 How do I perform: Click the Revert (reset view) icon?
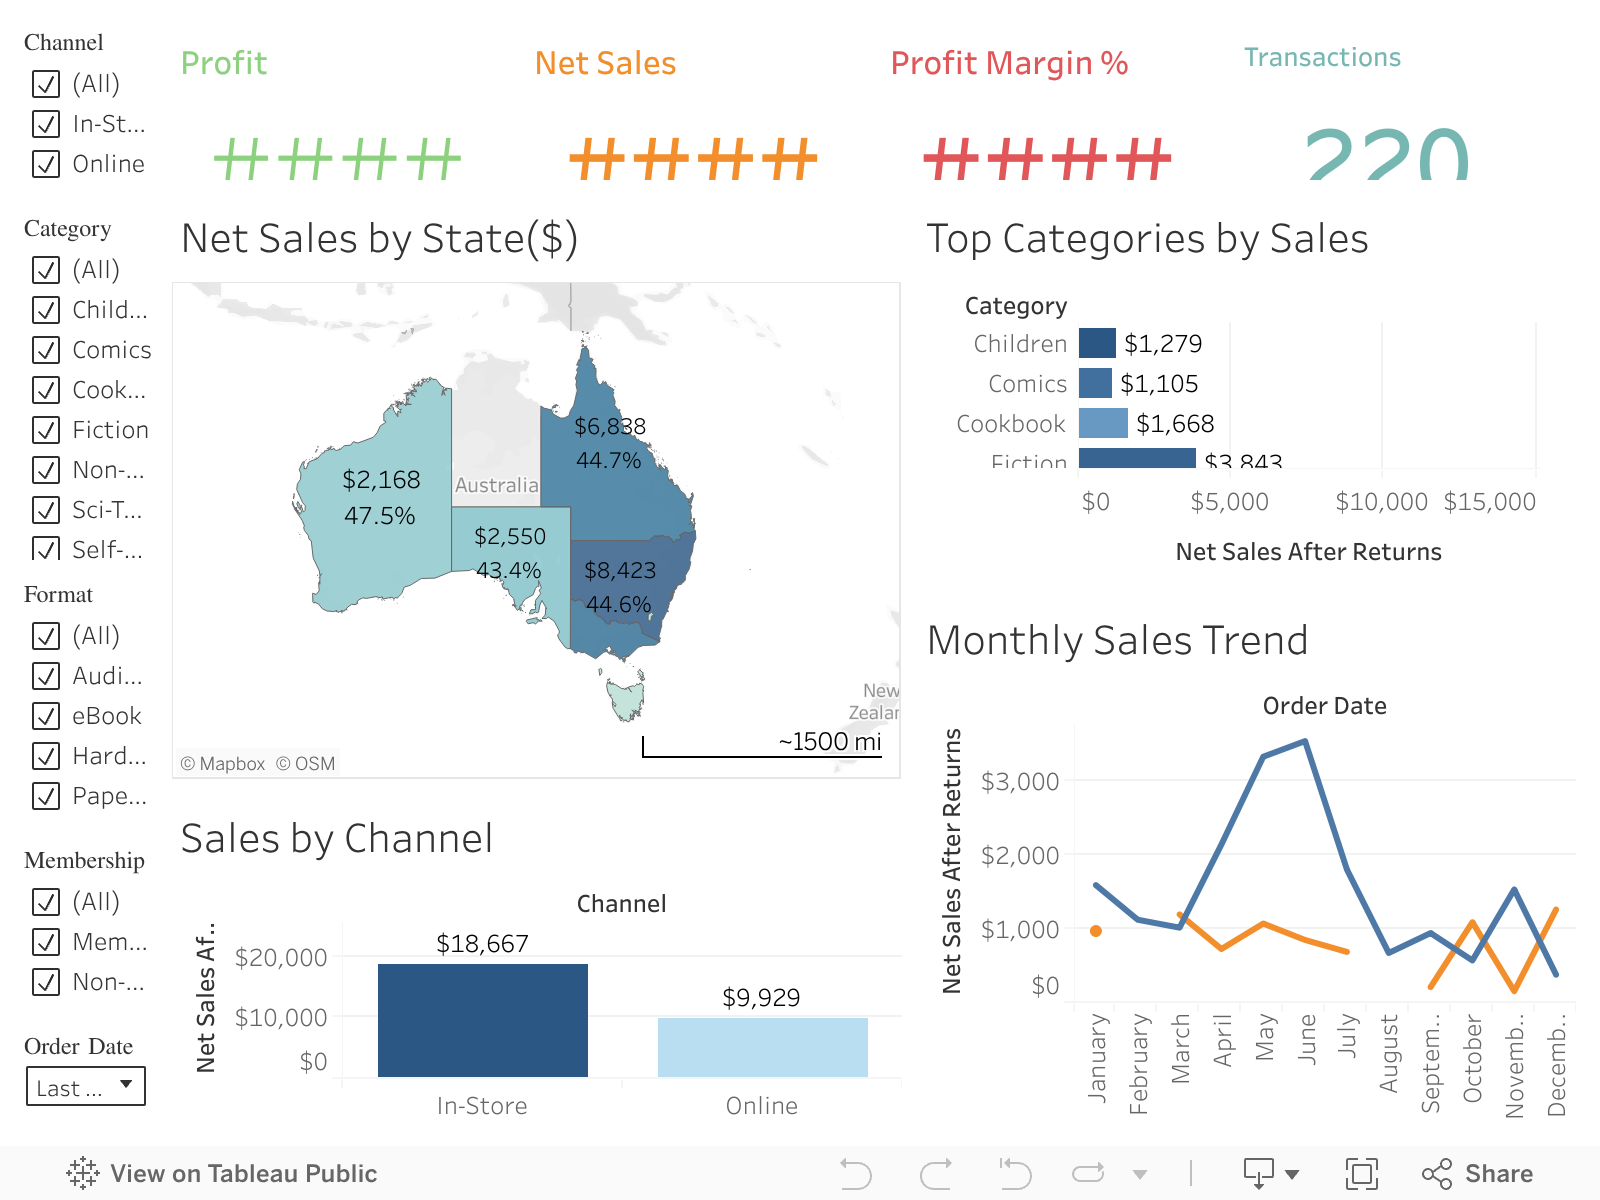(1015, 1173)
